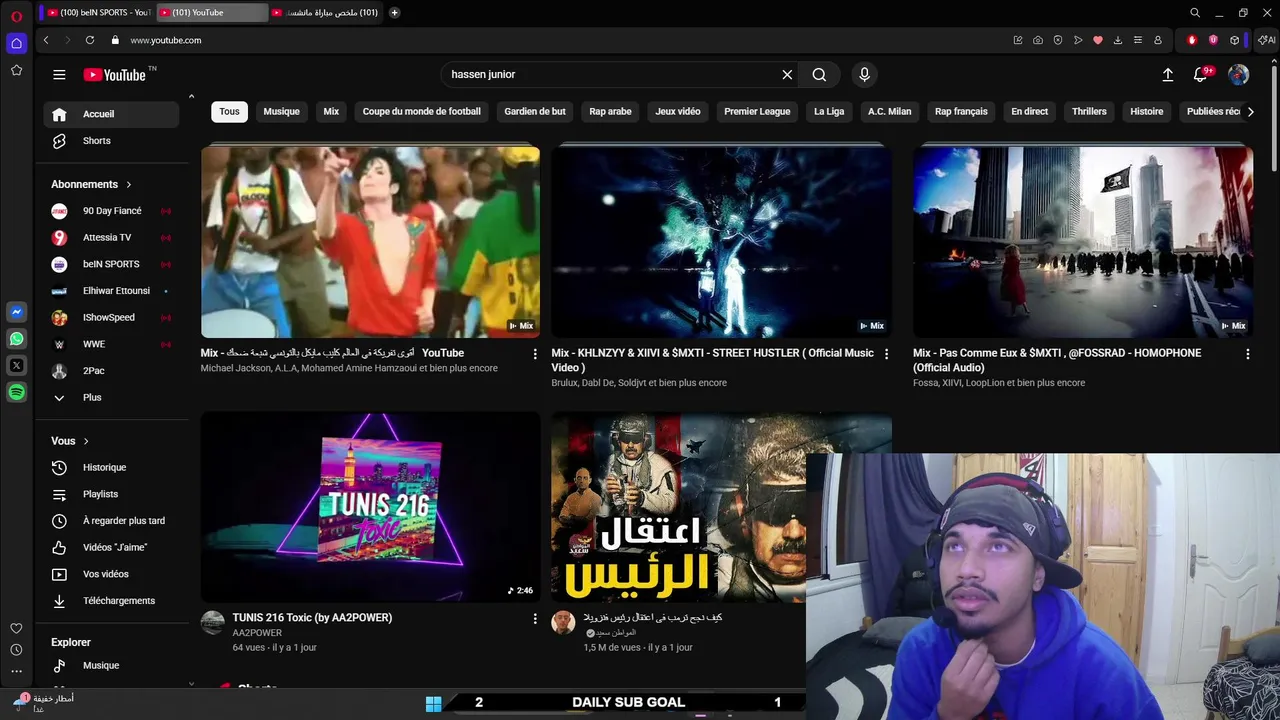Open beIN SPORTS subscription channel

(111, 264)
